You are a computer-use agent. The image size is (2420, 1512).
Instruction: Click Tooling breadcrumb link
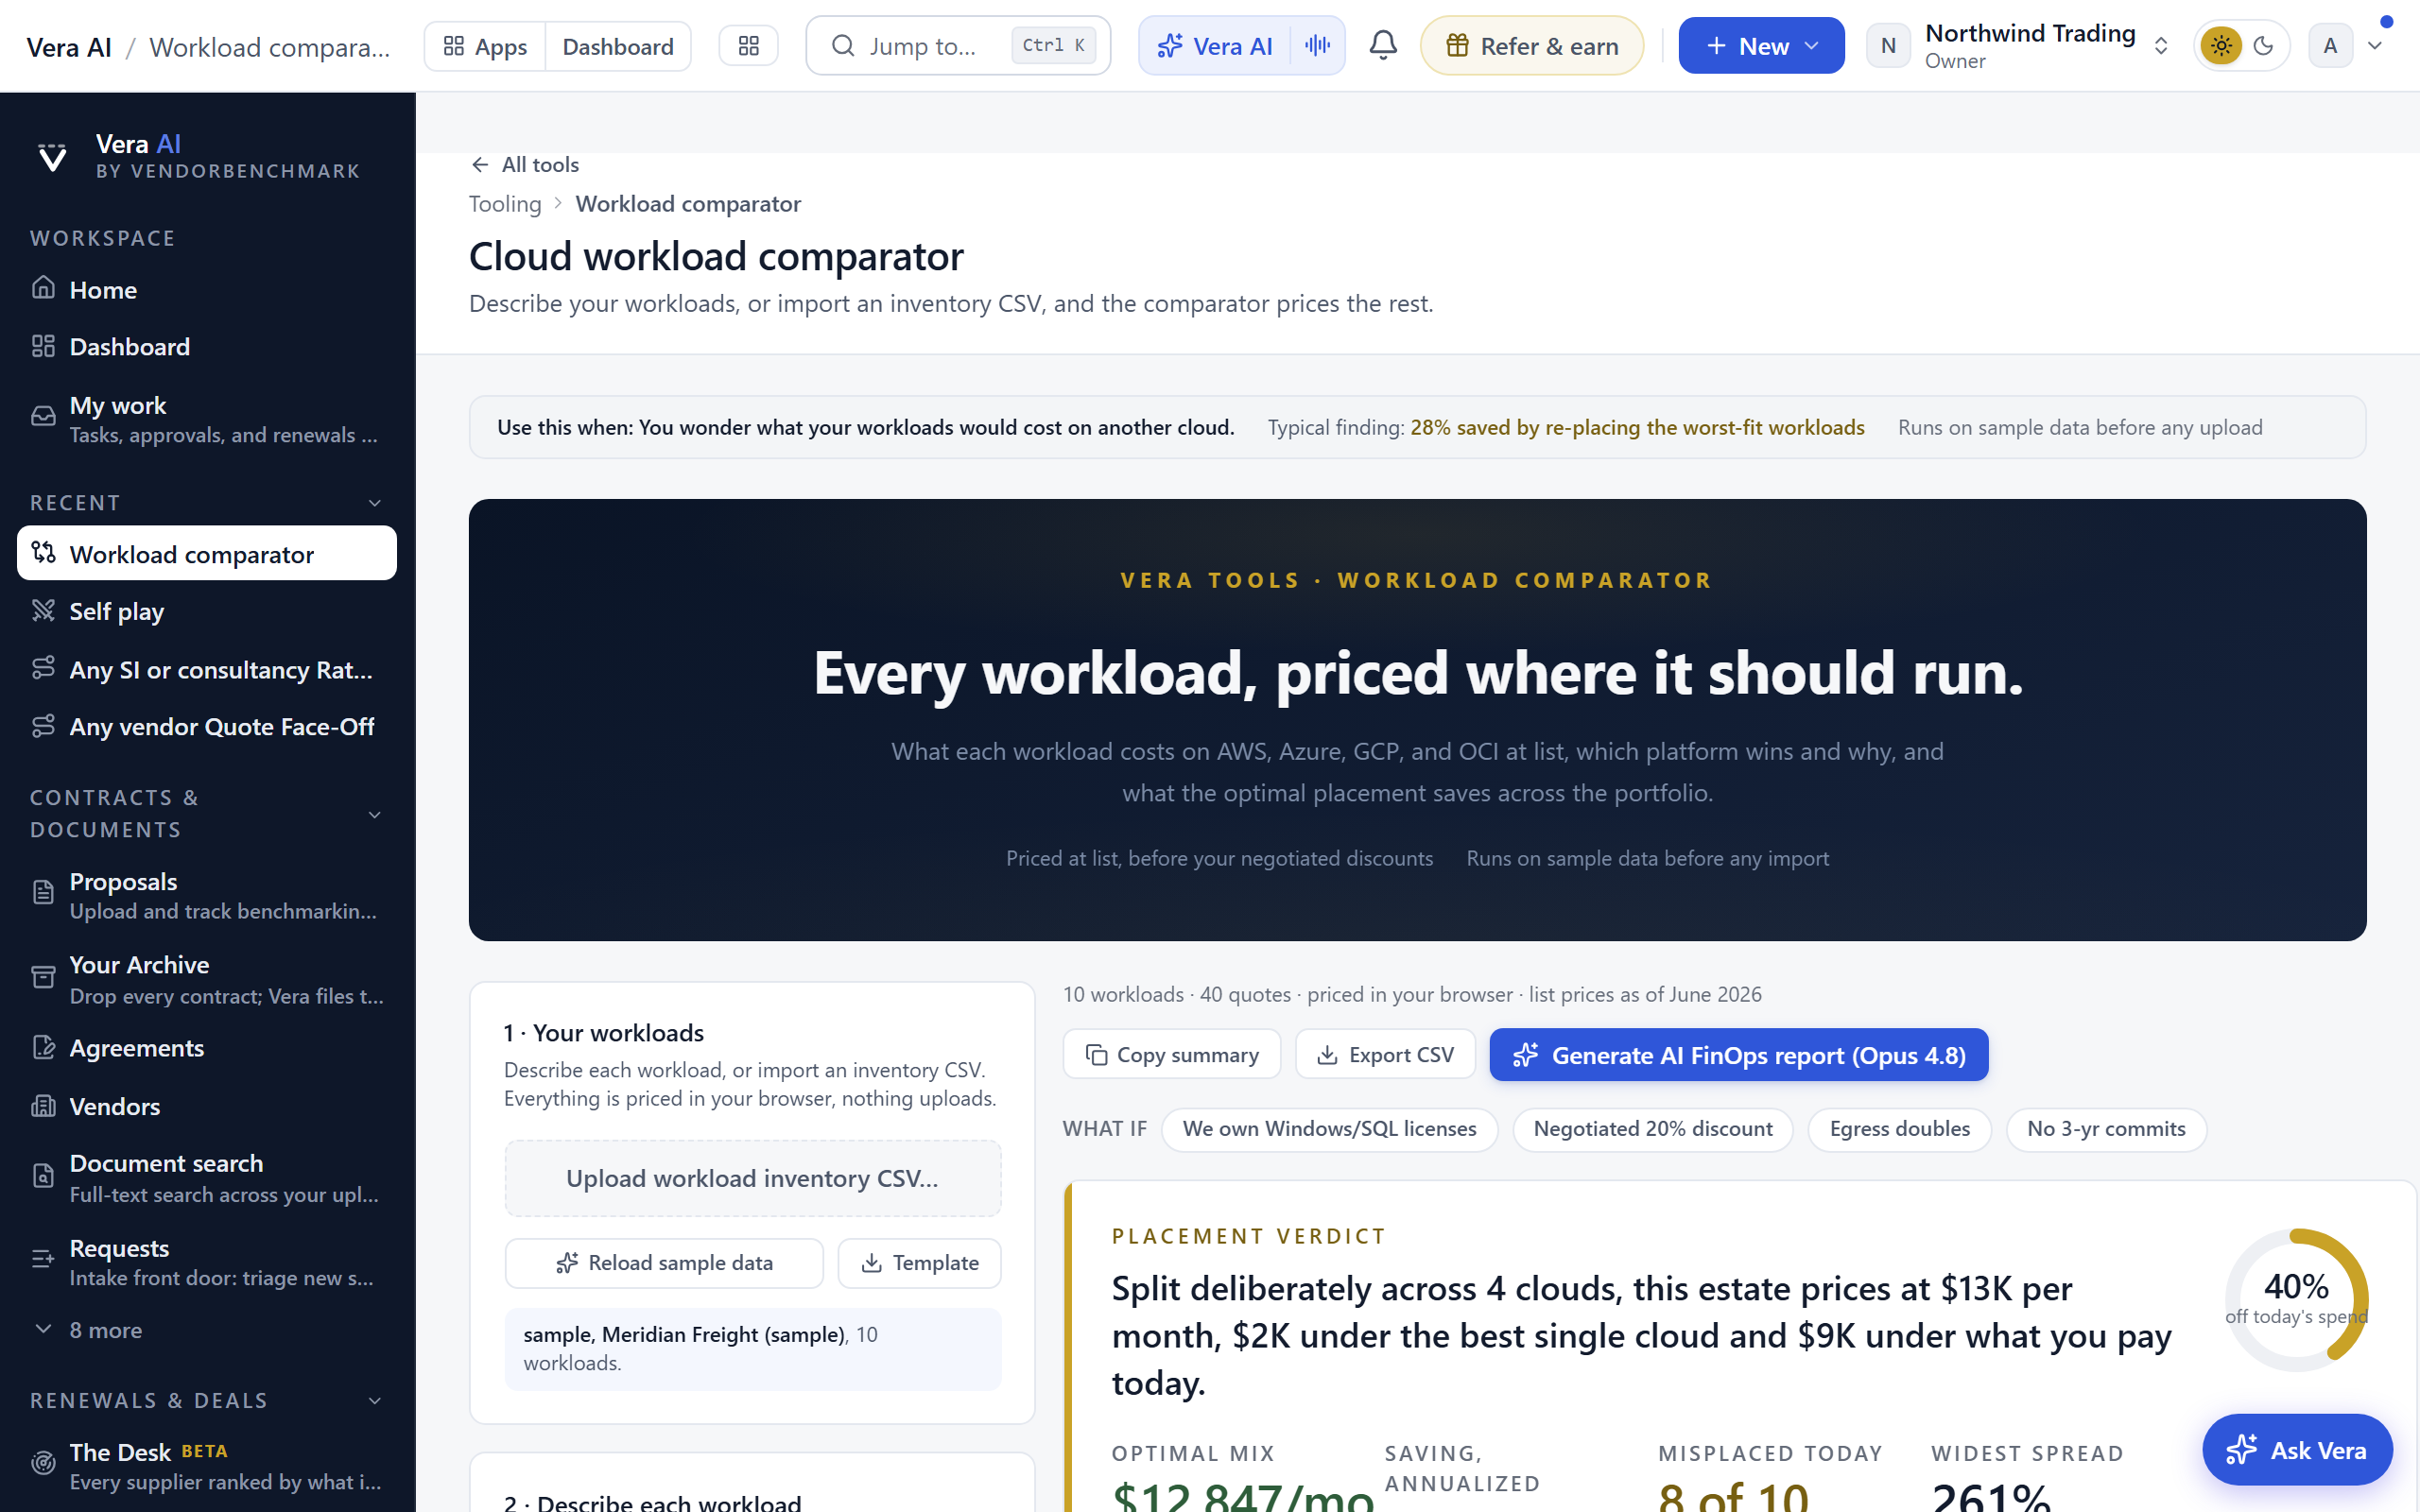click(505, 204)
